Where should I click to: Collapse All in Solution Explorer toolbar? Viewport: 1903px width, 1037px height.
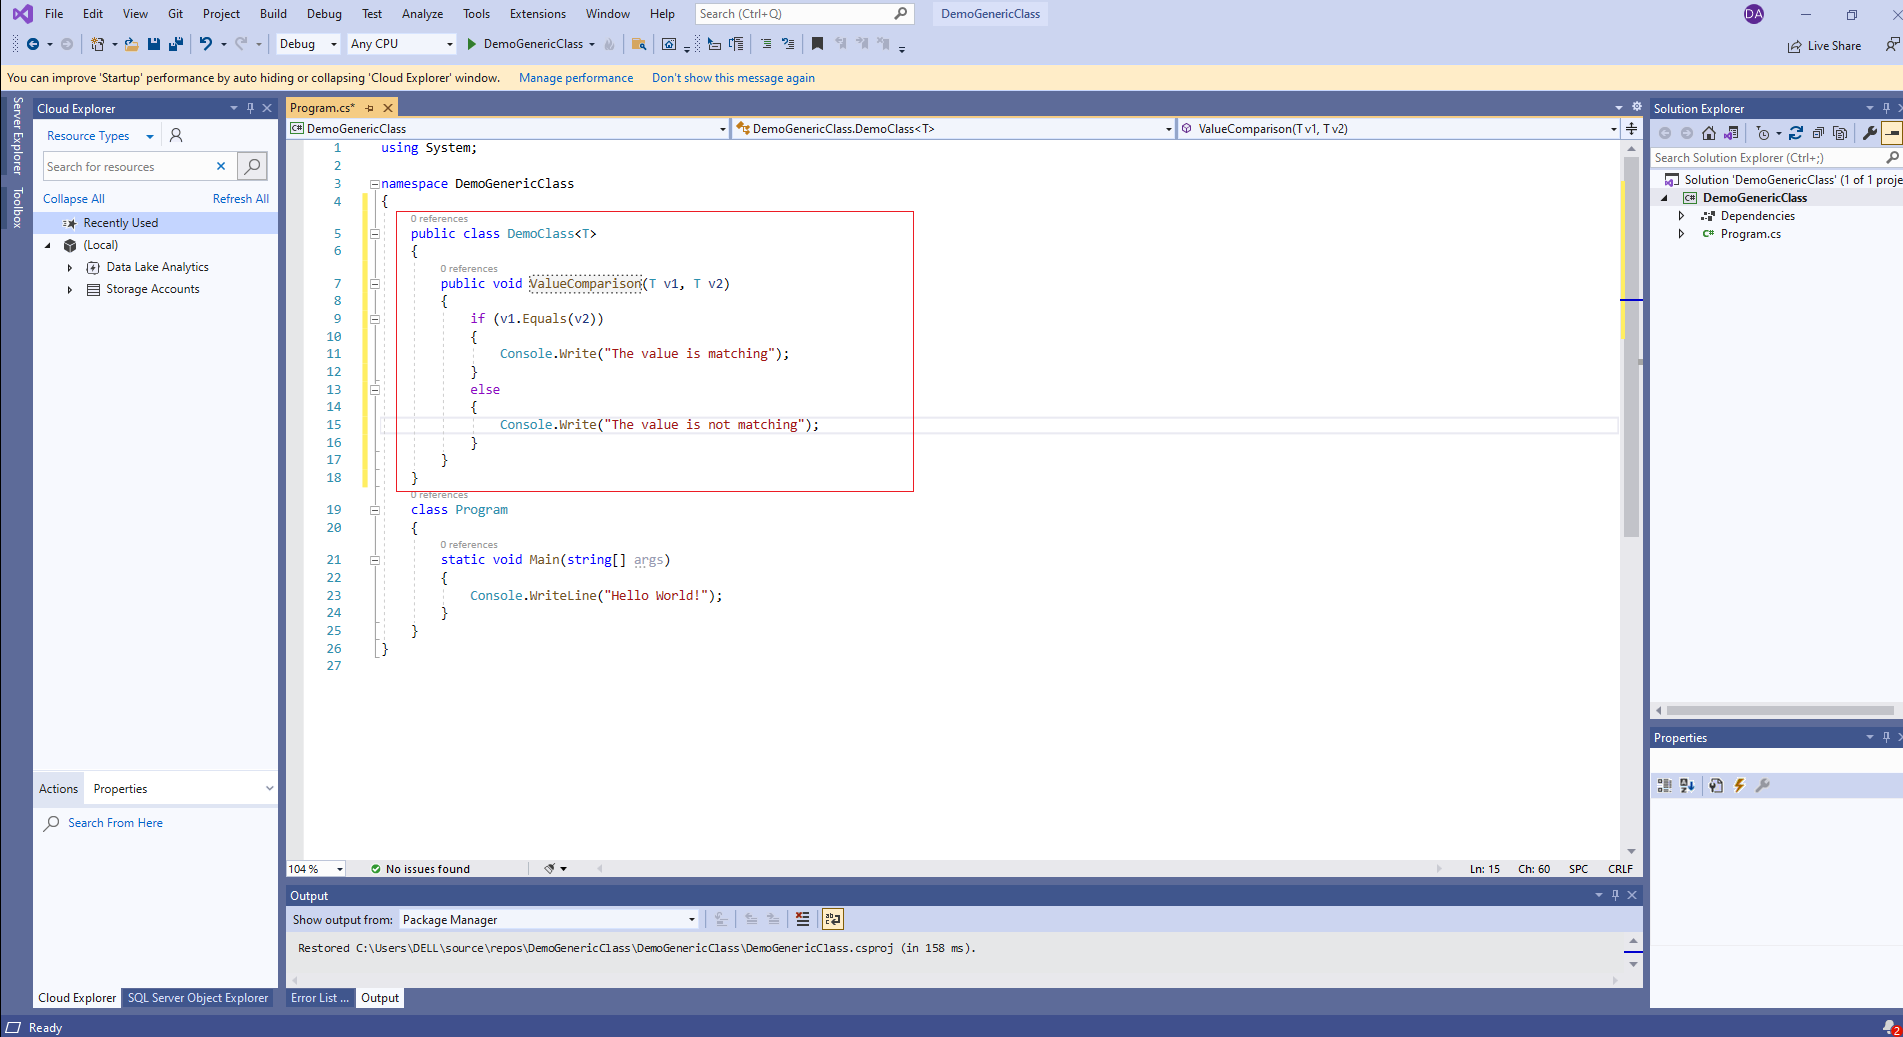pos(1818,132)
